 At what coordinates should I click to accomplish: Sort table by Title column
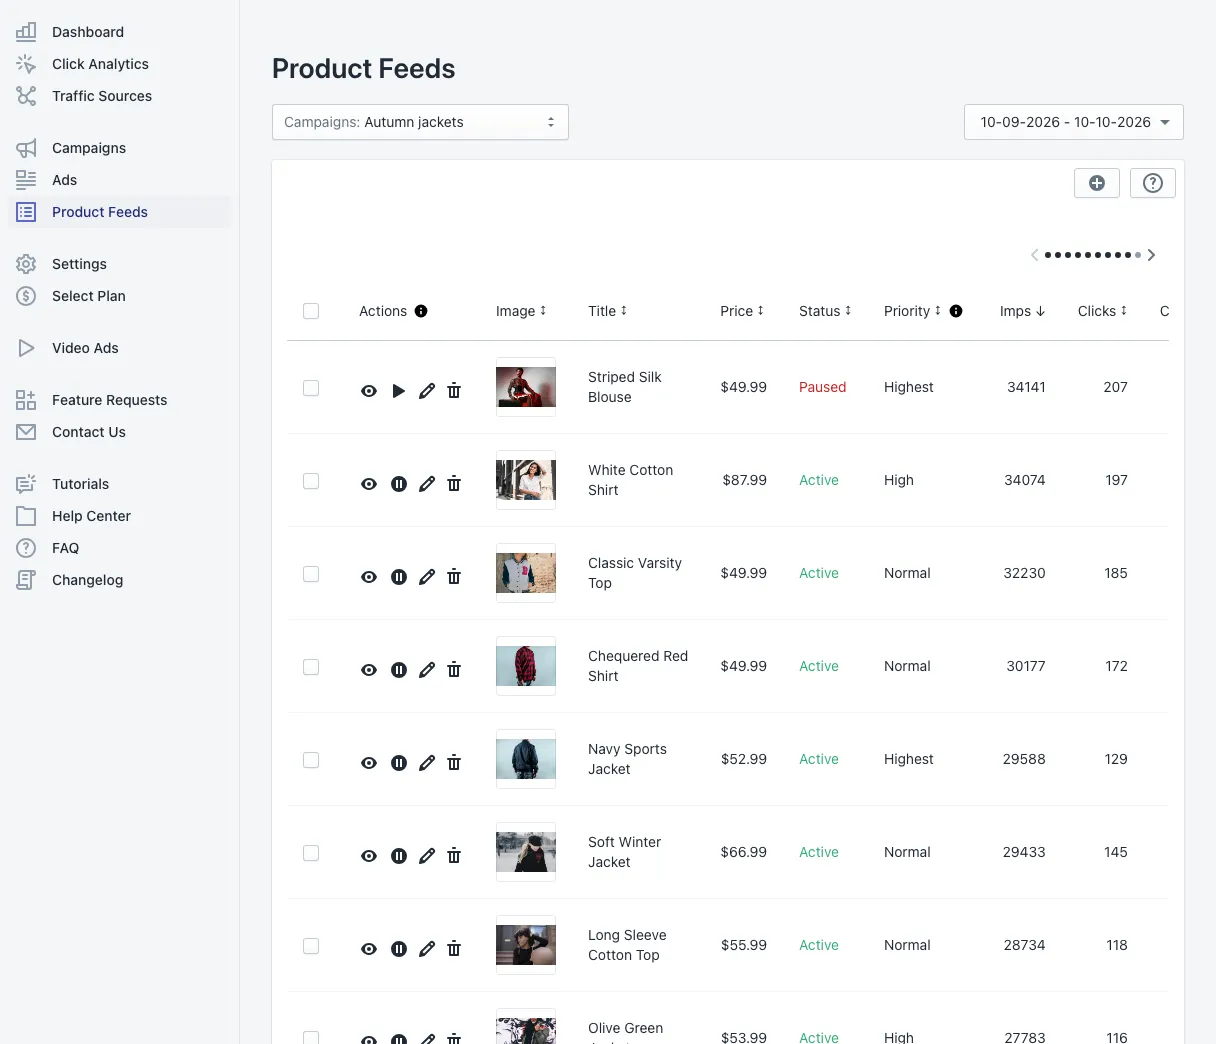[x=608, y=311]
